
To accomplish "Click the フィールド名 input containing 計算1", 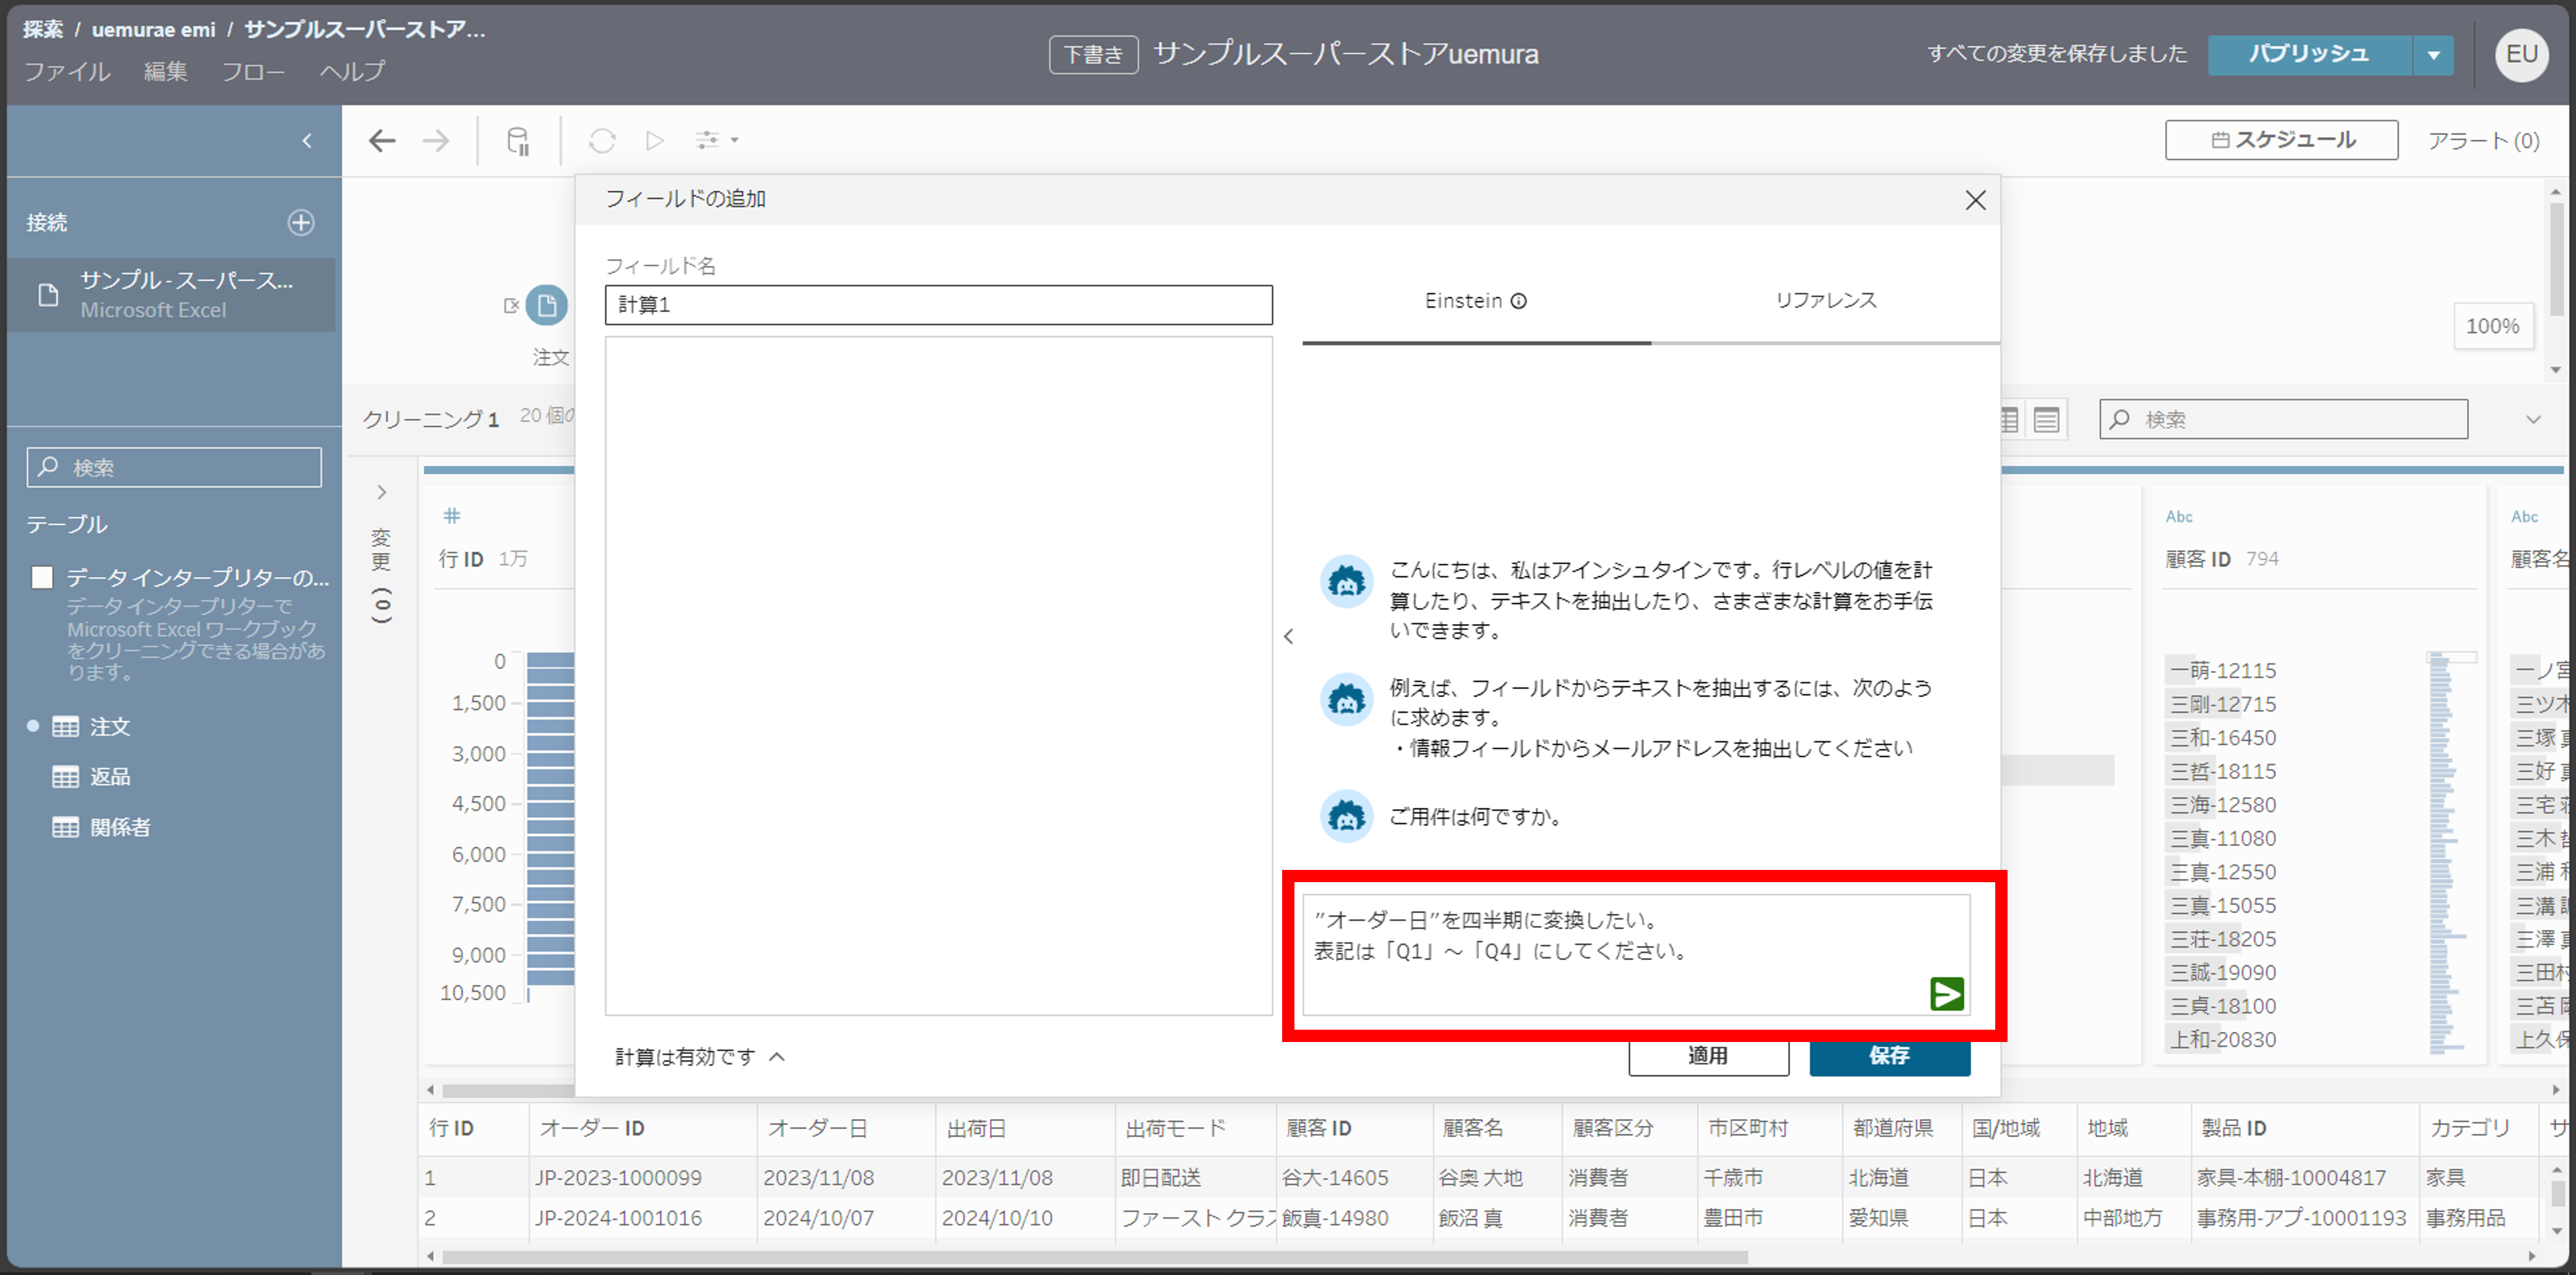I will [938, 305].
